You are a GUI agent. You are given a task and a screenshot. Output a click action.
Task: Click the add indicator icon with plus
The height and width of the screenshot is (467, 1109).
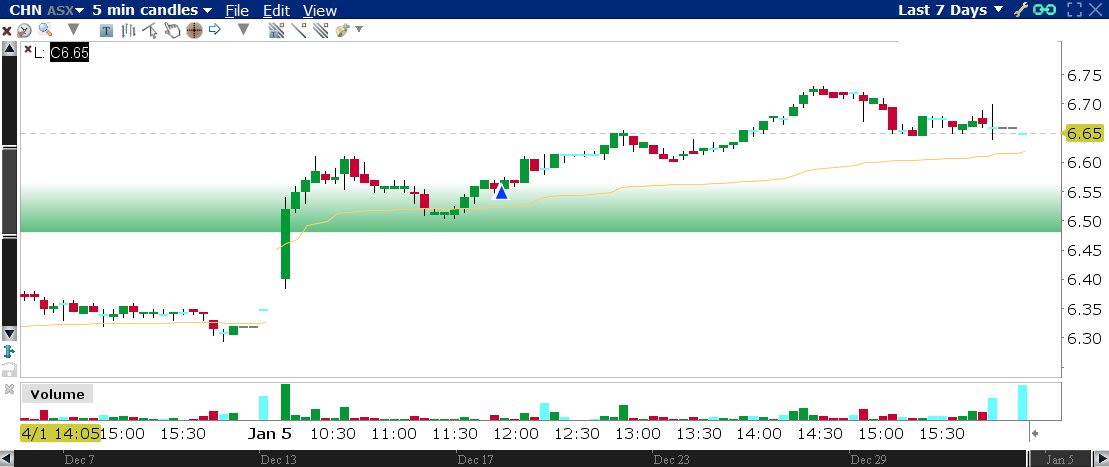[x=343, y=30]
